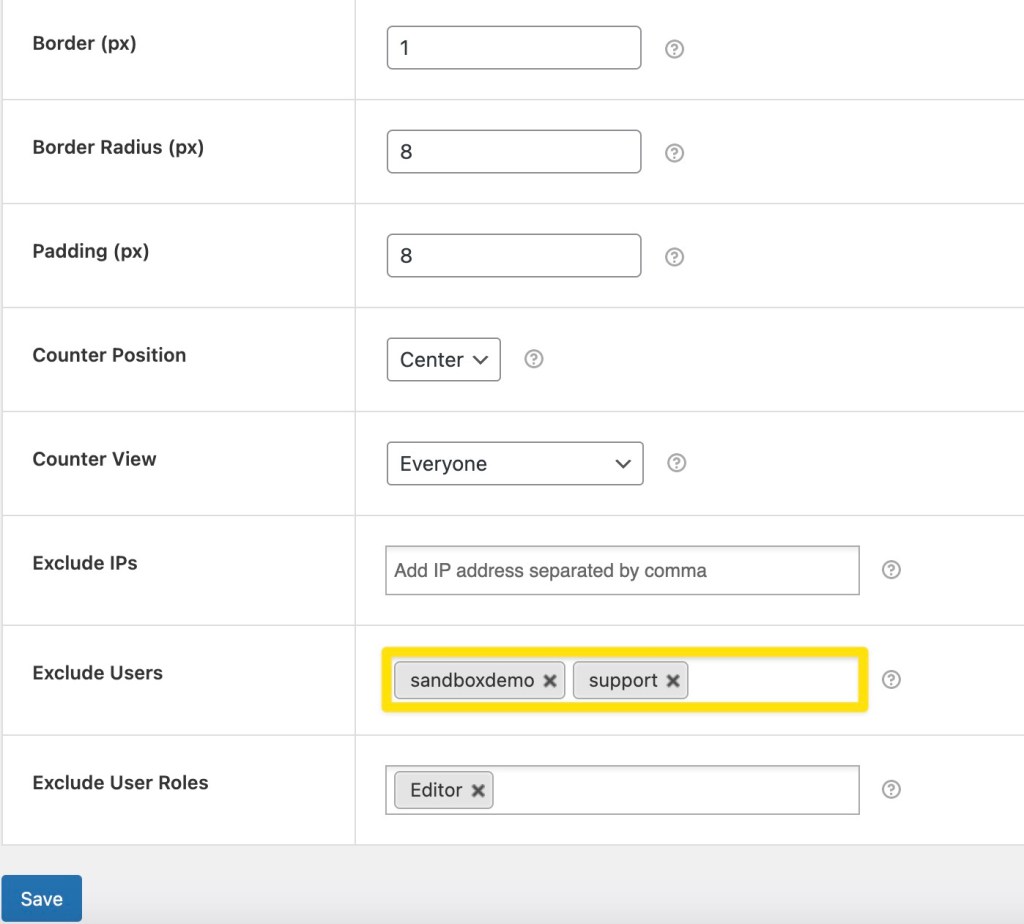This screenshot has width=1024, height=924.
Task: Click help icon next to Border field
Action: (x=674, y=49)
